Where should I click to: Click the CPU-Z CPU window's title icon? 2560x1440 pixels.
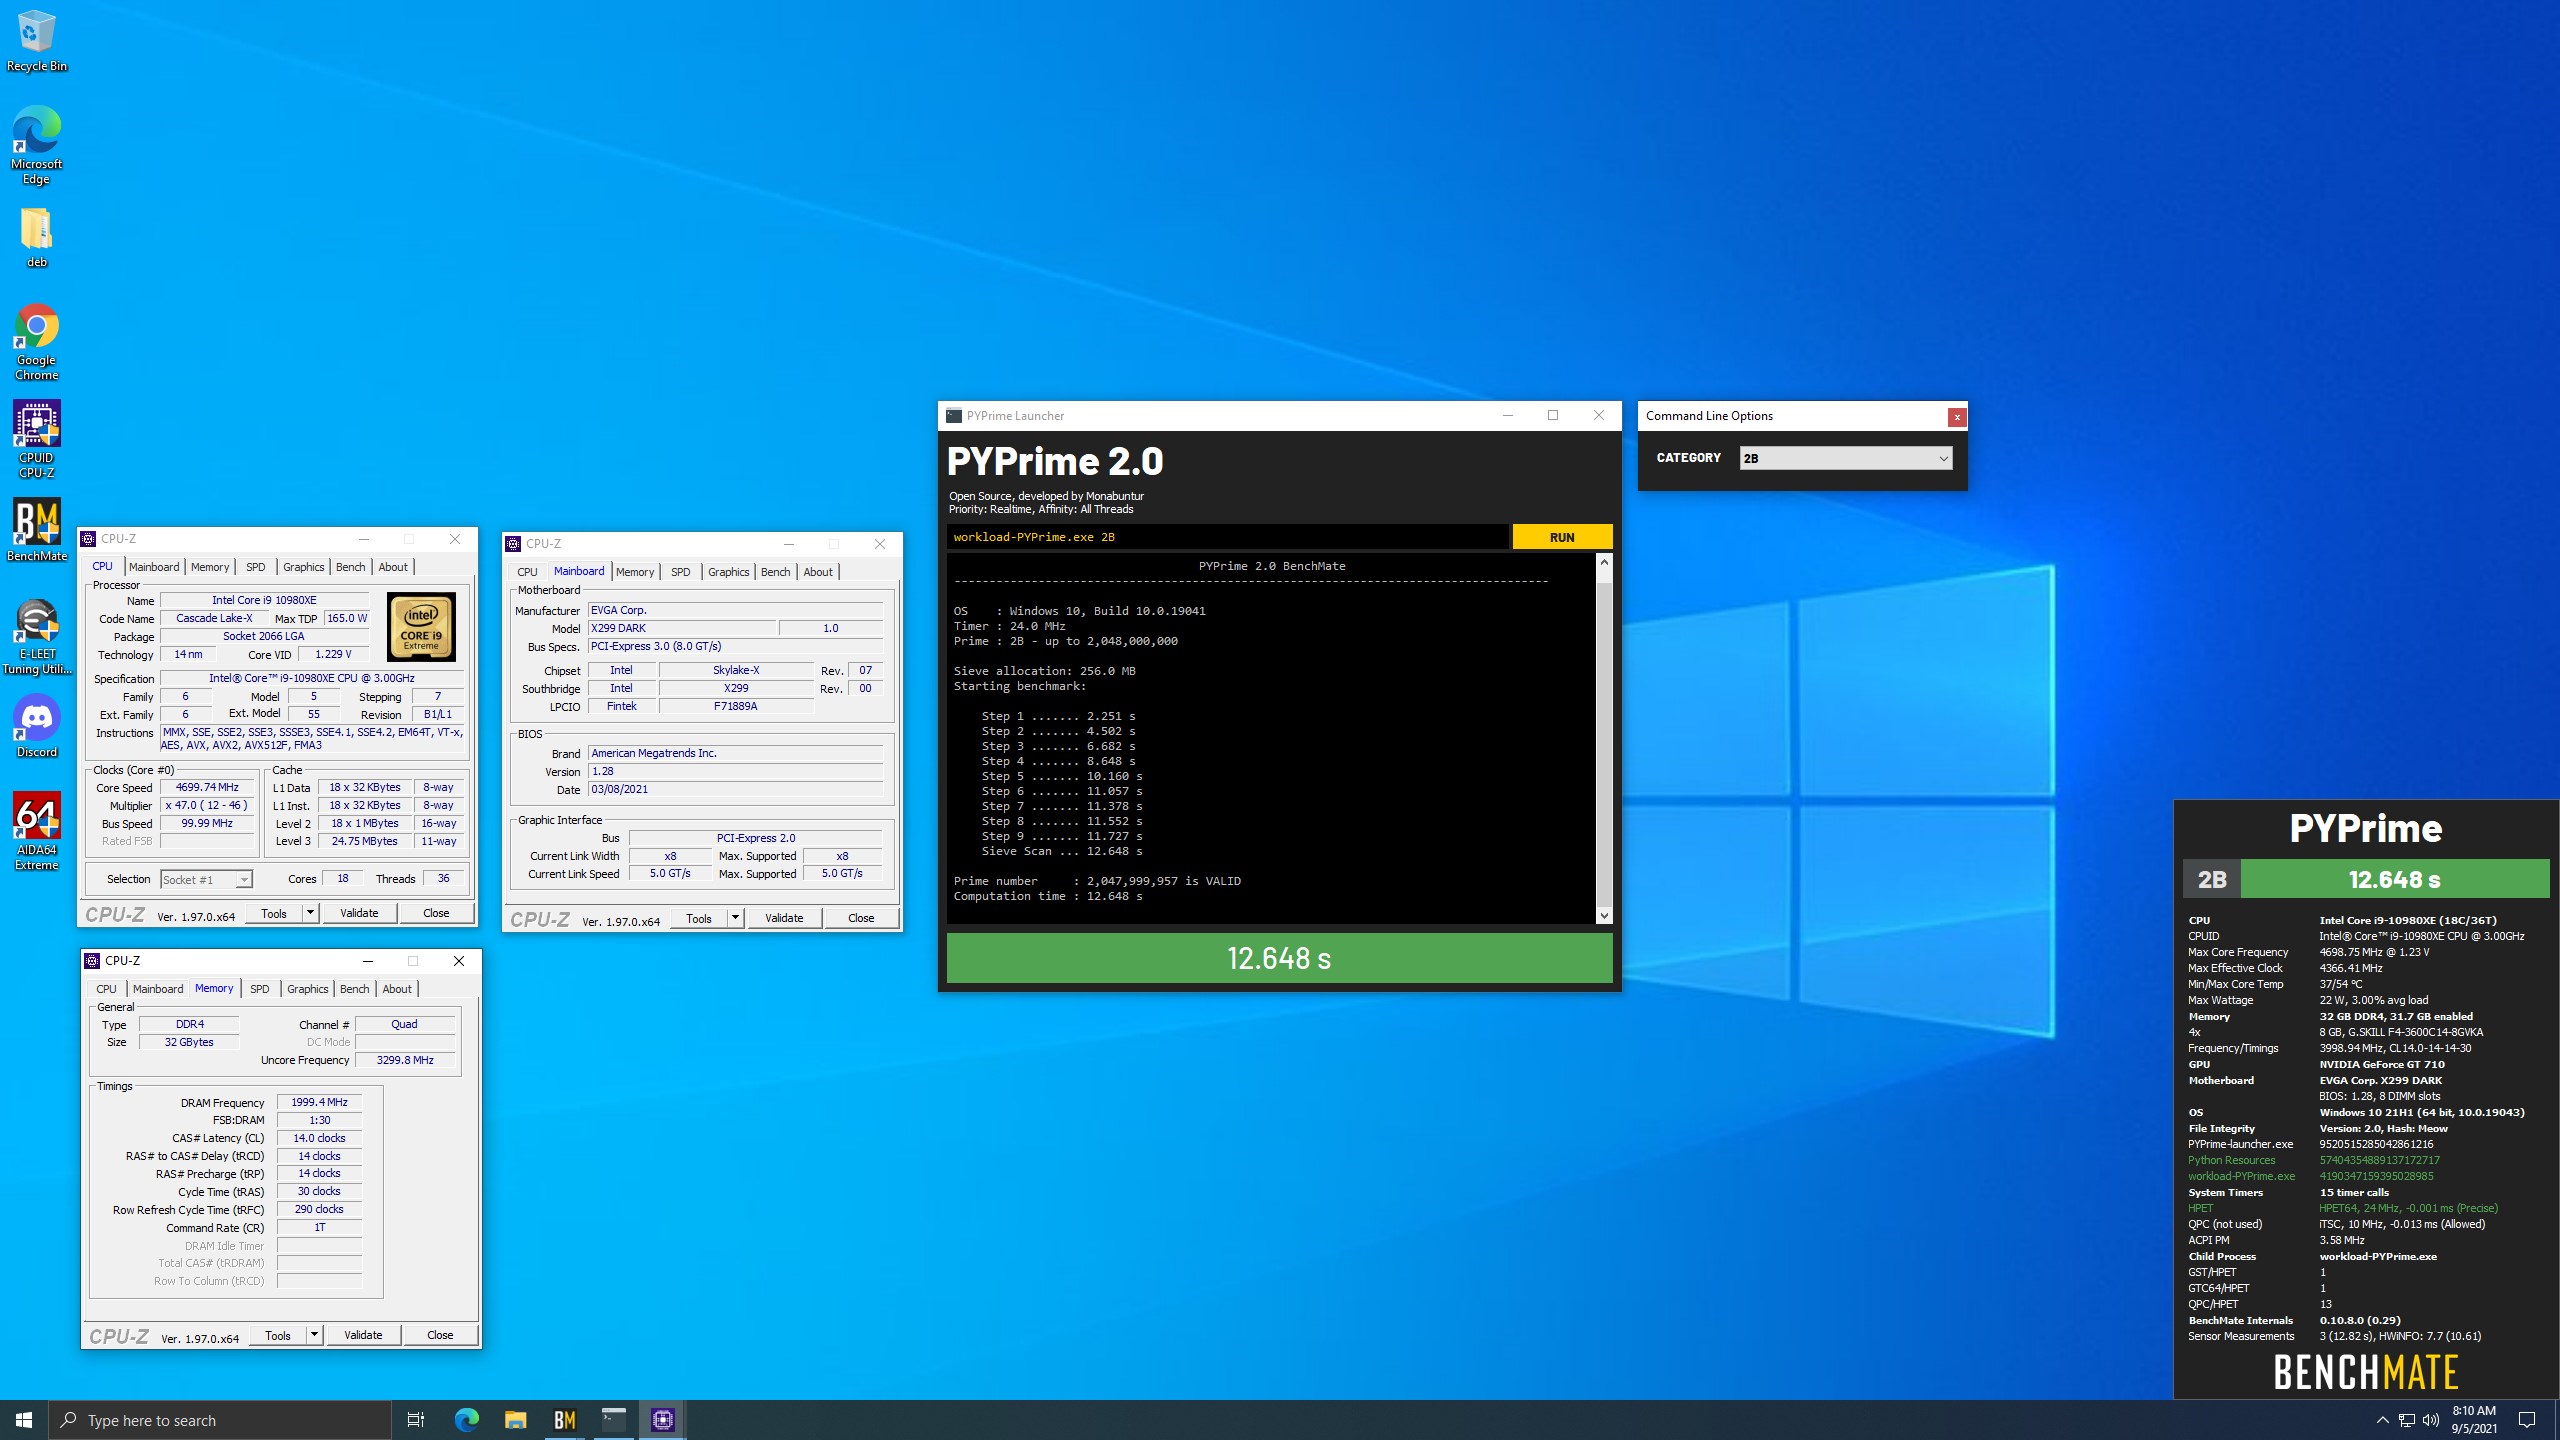point(88,539)
